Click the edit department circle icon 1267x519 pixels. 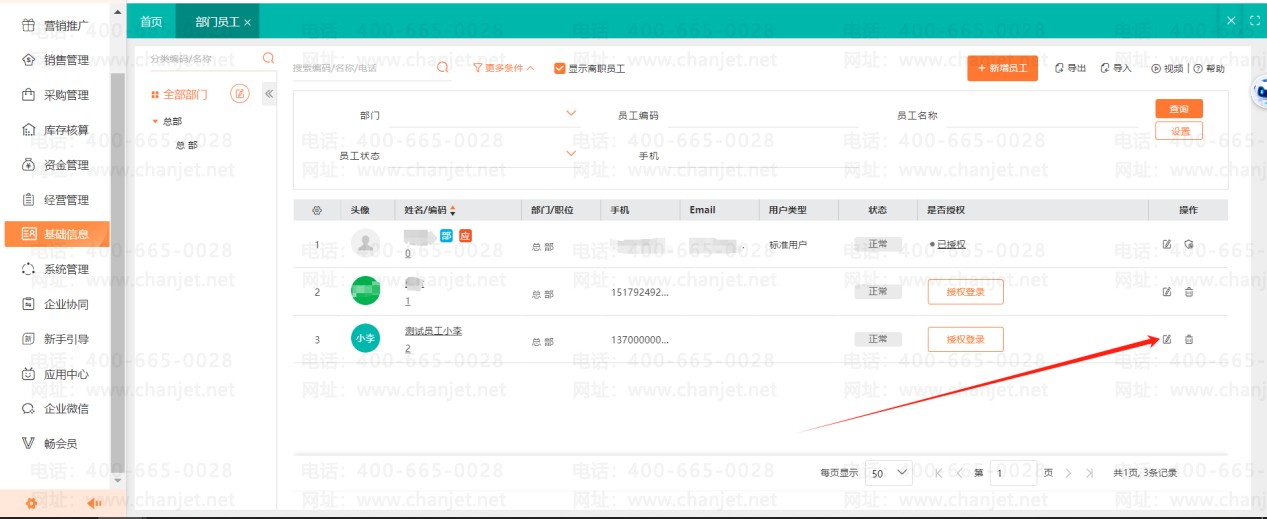tap(240, 93)
